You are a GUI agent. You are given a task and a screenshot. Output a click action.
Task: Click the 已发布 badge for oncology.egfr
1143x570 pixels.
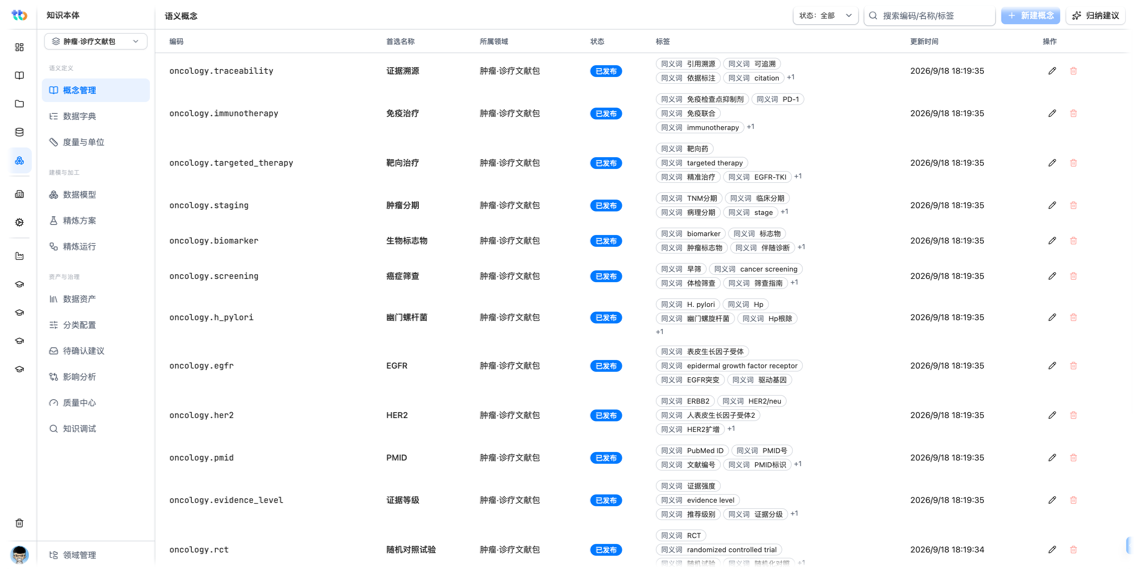pos(606,366)
